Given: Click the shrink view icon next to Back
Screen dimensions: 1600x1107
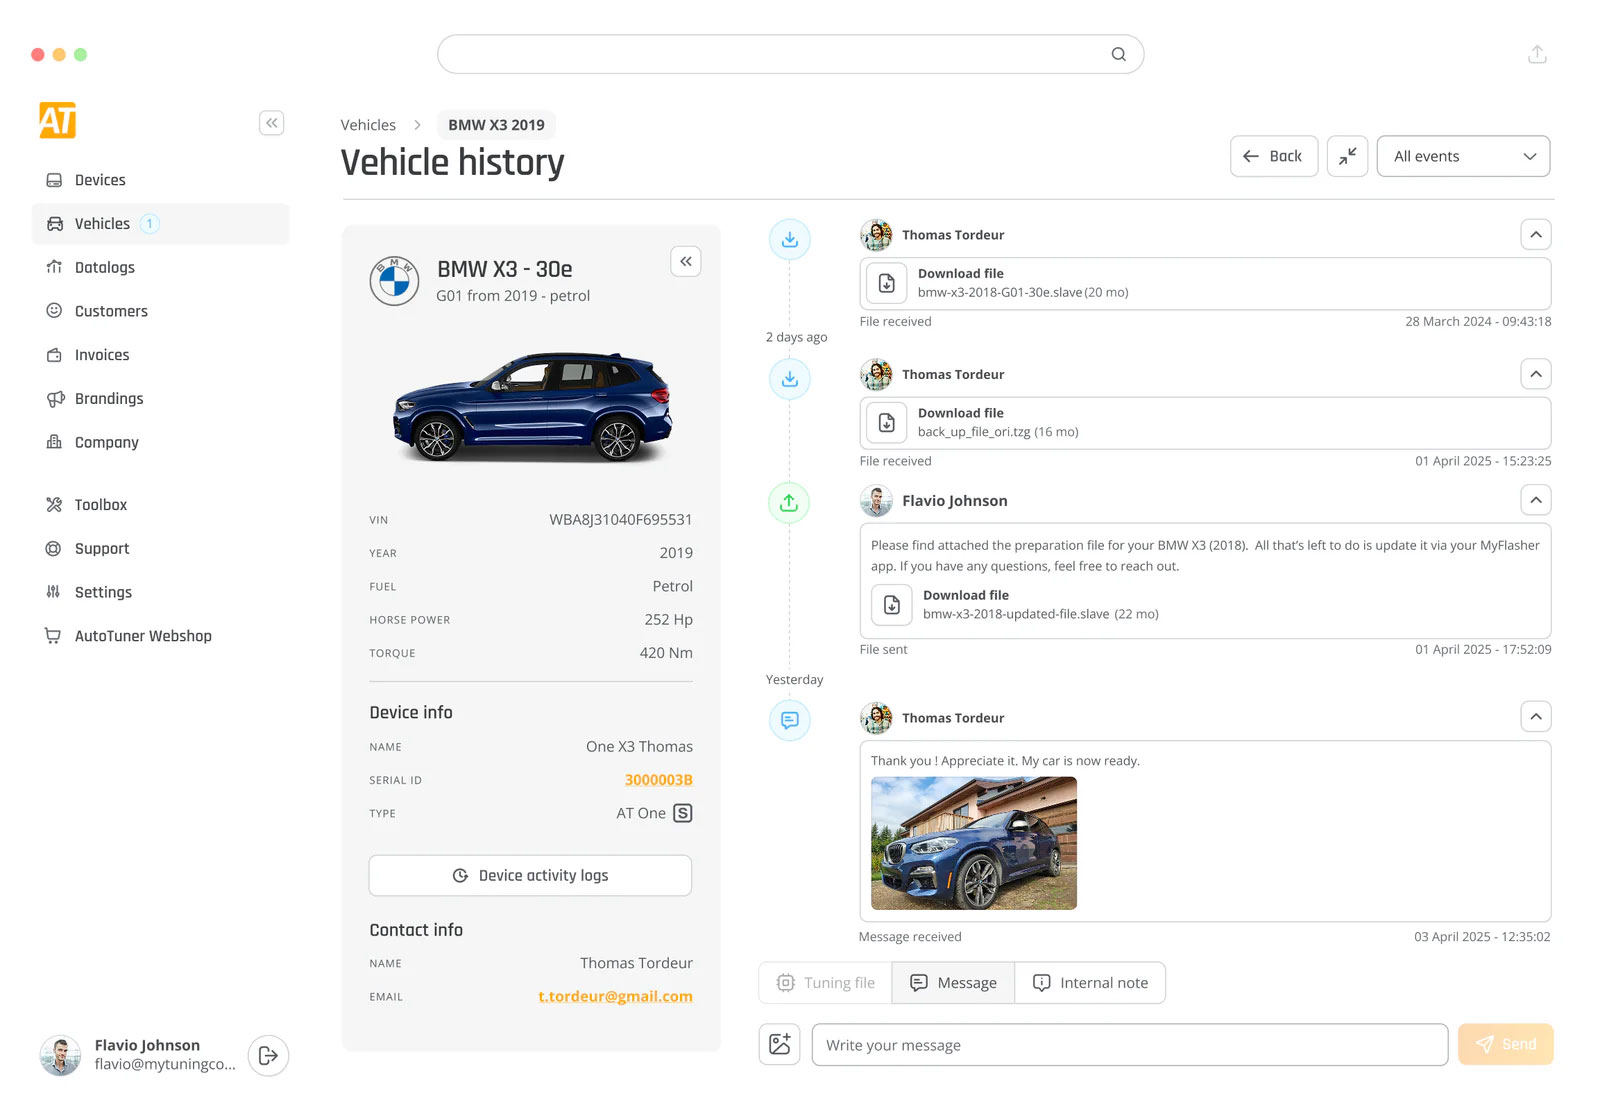Looking at the screenshot, I should click(x=1347, y=156).
